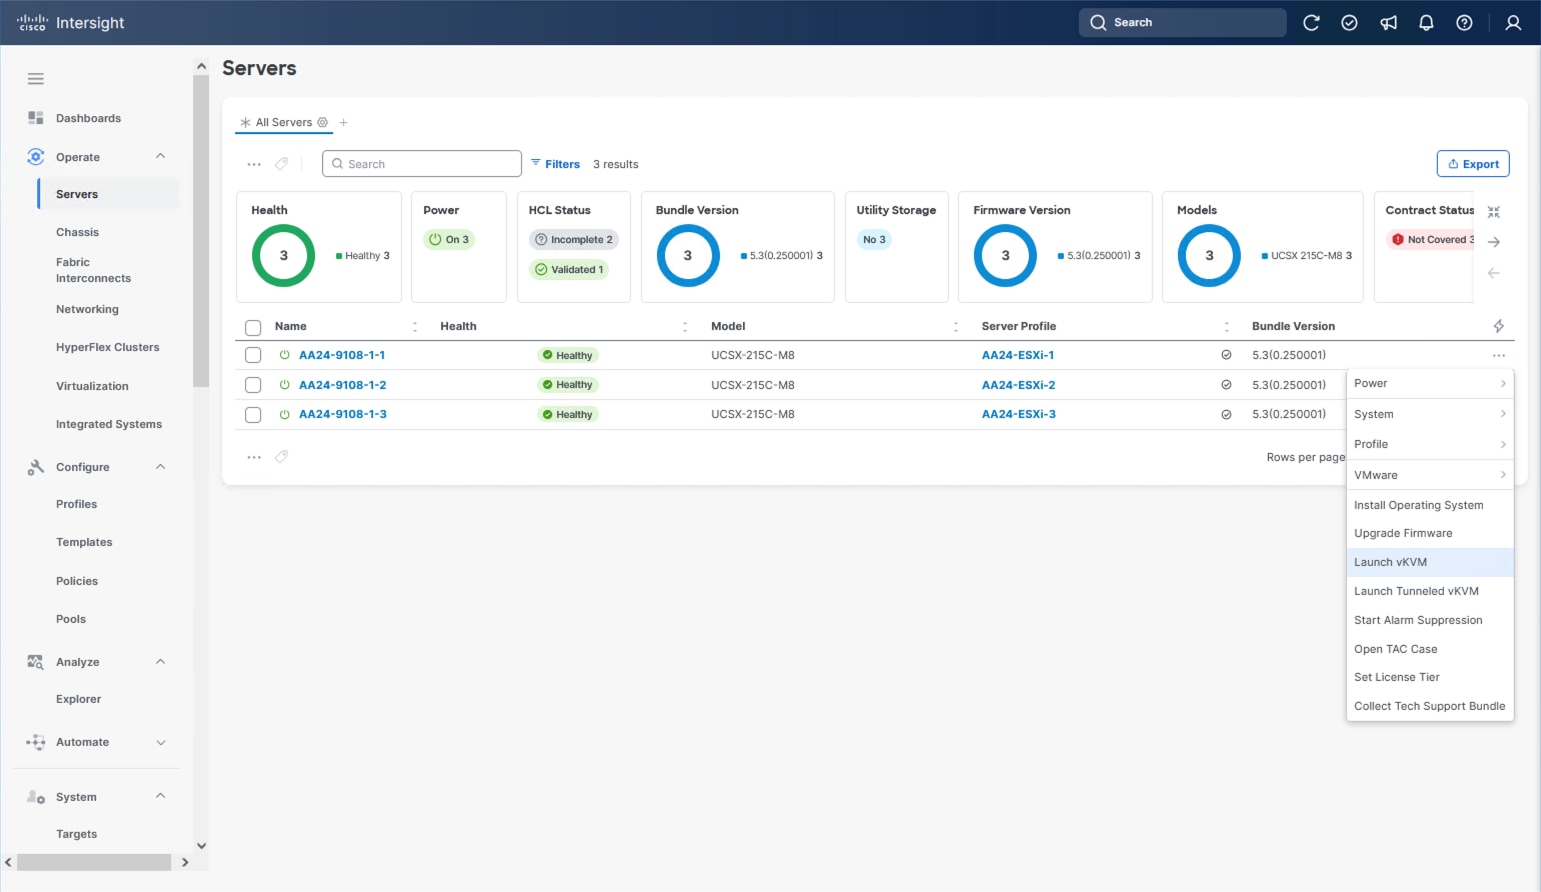Select Upgrade Firmware menu entry
Screen dimensions: 1541x892
click(1403, 533)
